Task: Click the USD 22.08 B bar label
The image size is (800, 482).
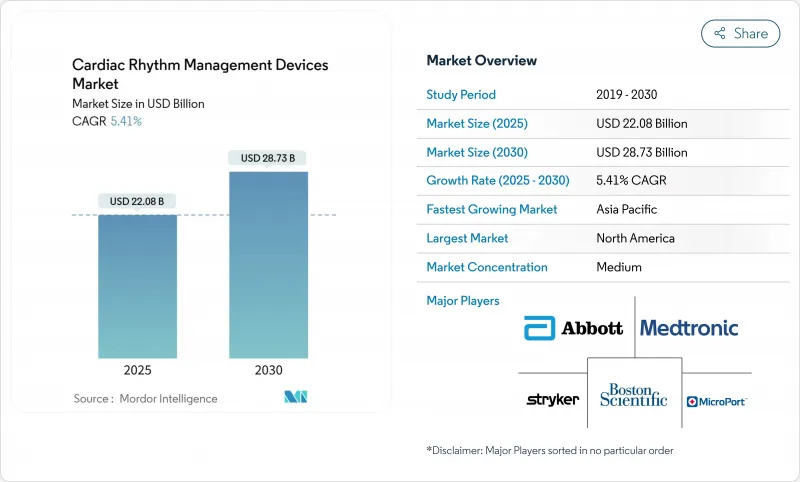Action: click(137, 202)
